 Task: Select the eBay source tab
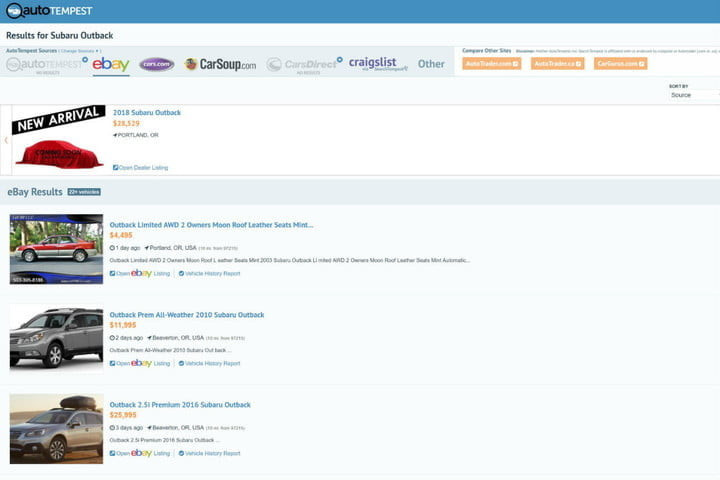tap(111, 65)
